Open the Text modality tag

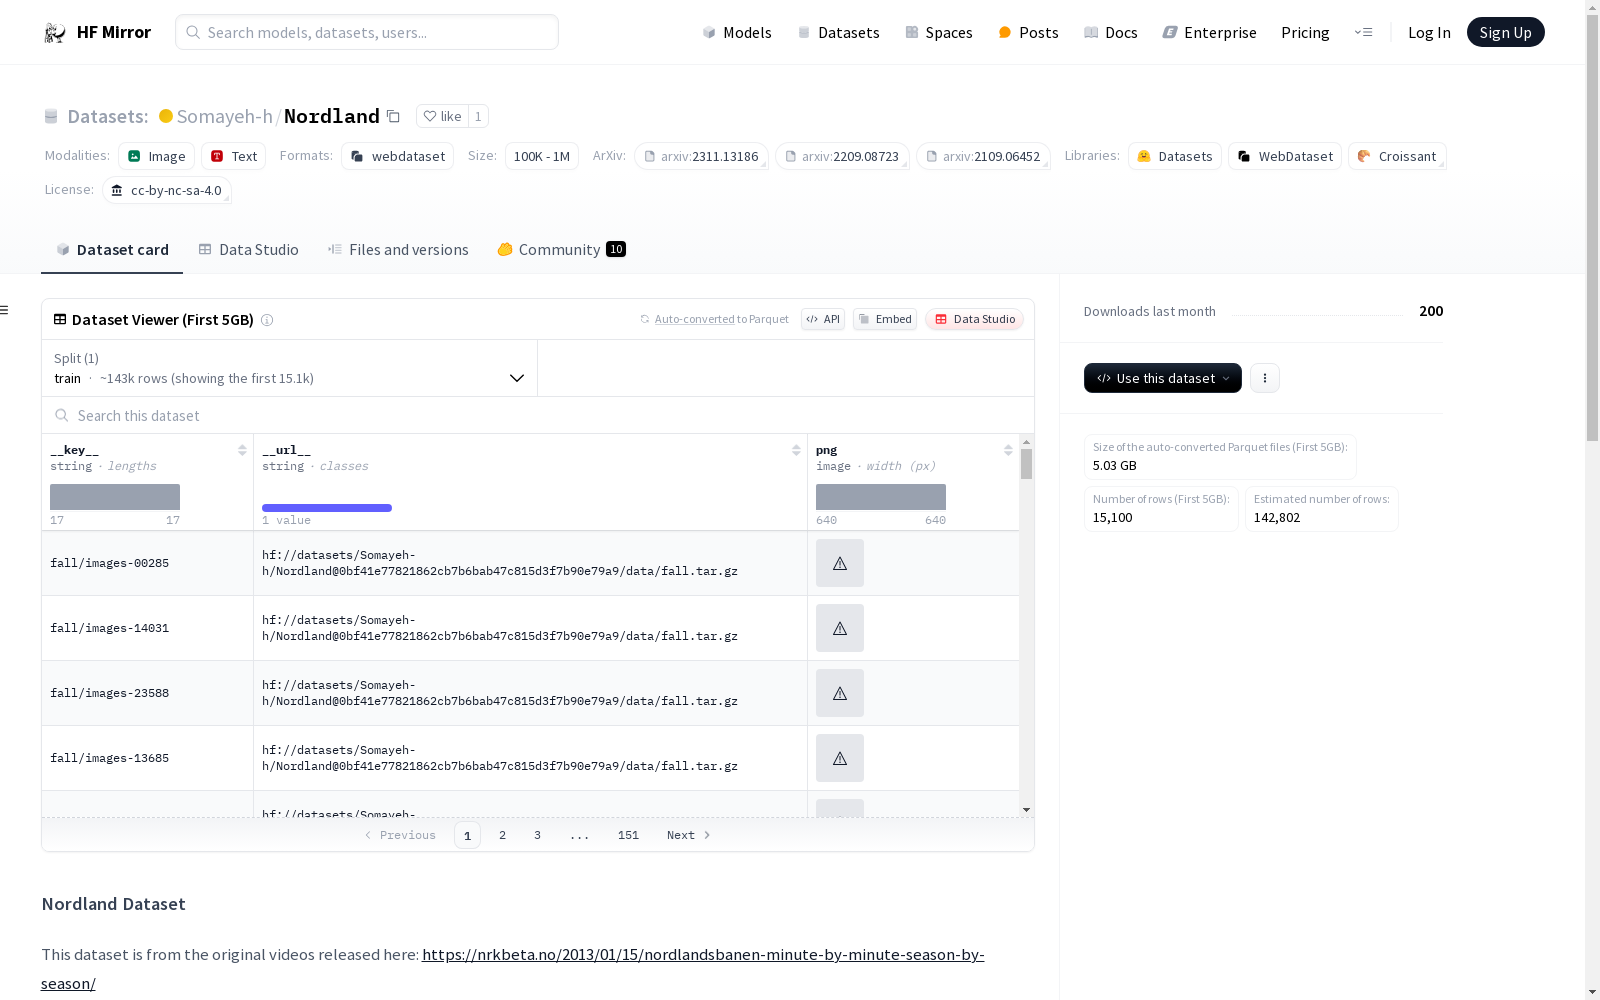(x=234, y=156)
